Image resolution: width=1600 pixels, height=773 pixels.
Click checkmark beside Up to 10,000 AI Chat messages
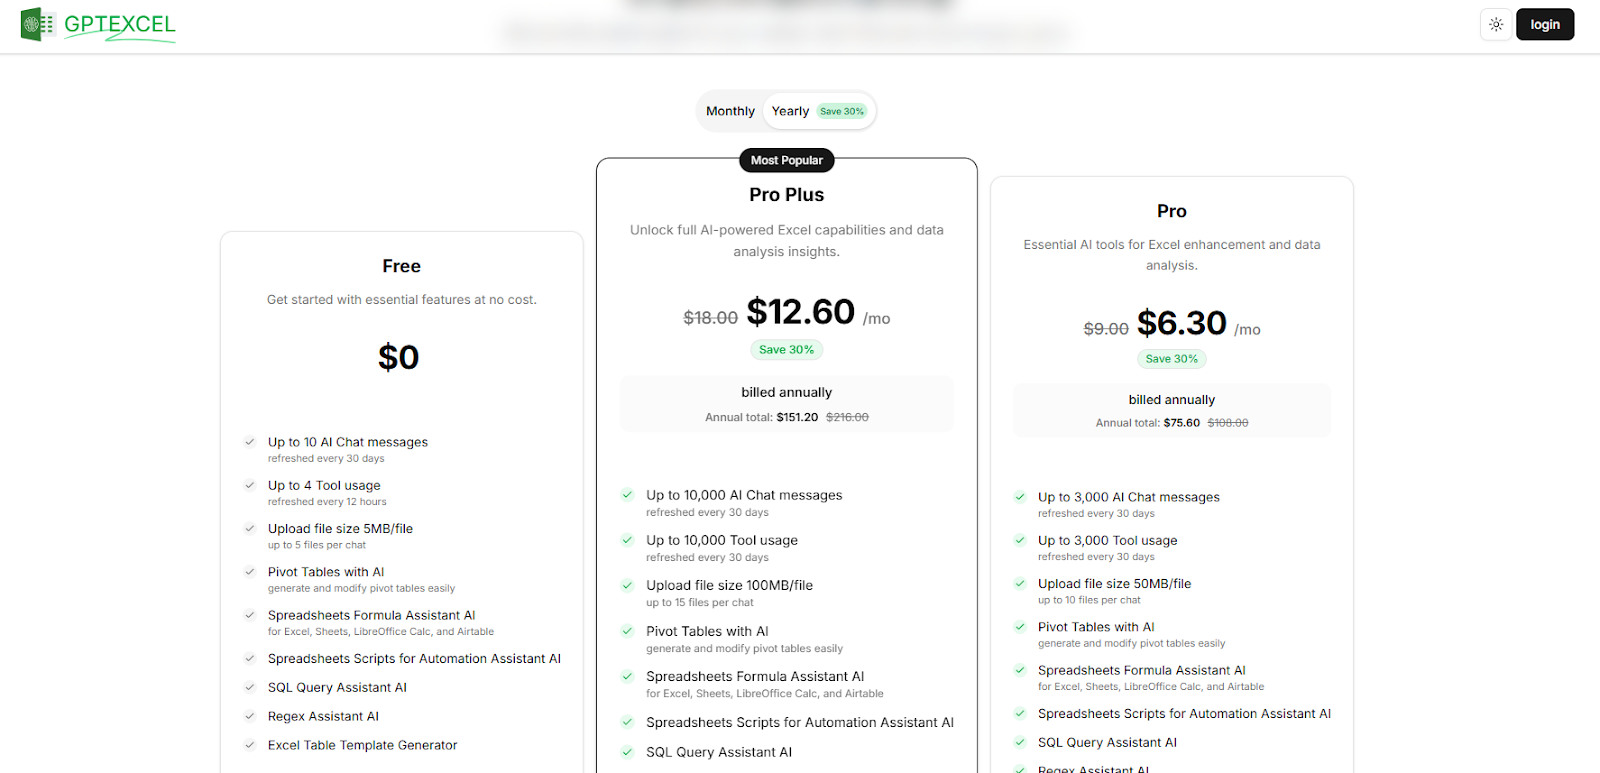pyautogui.click(x=627, y=495)
